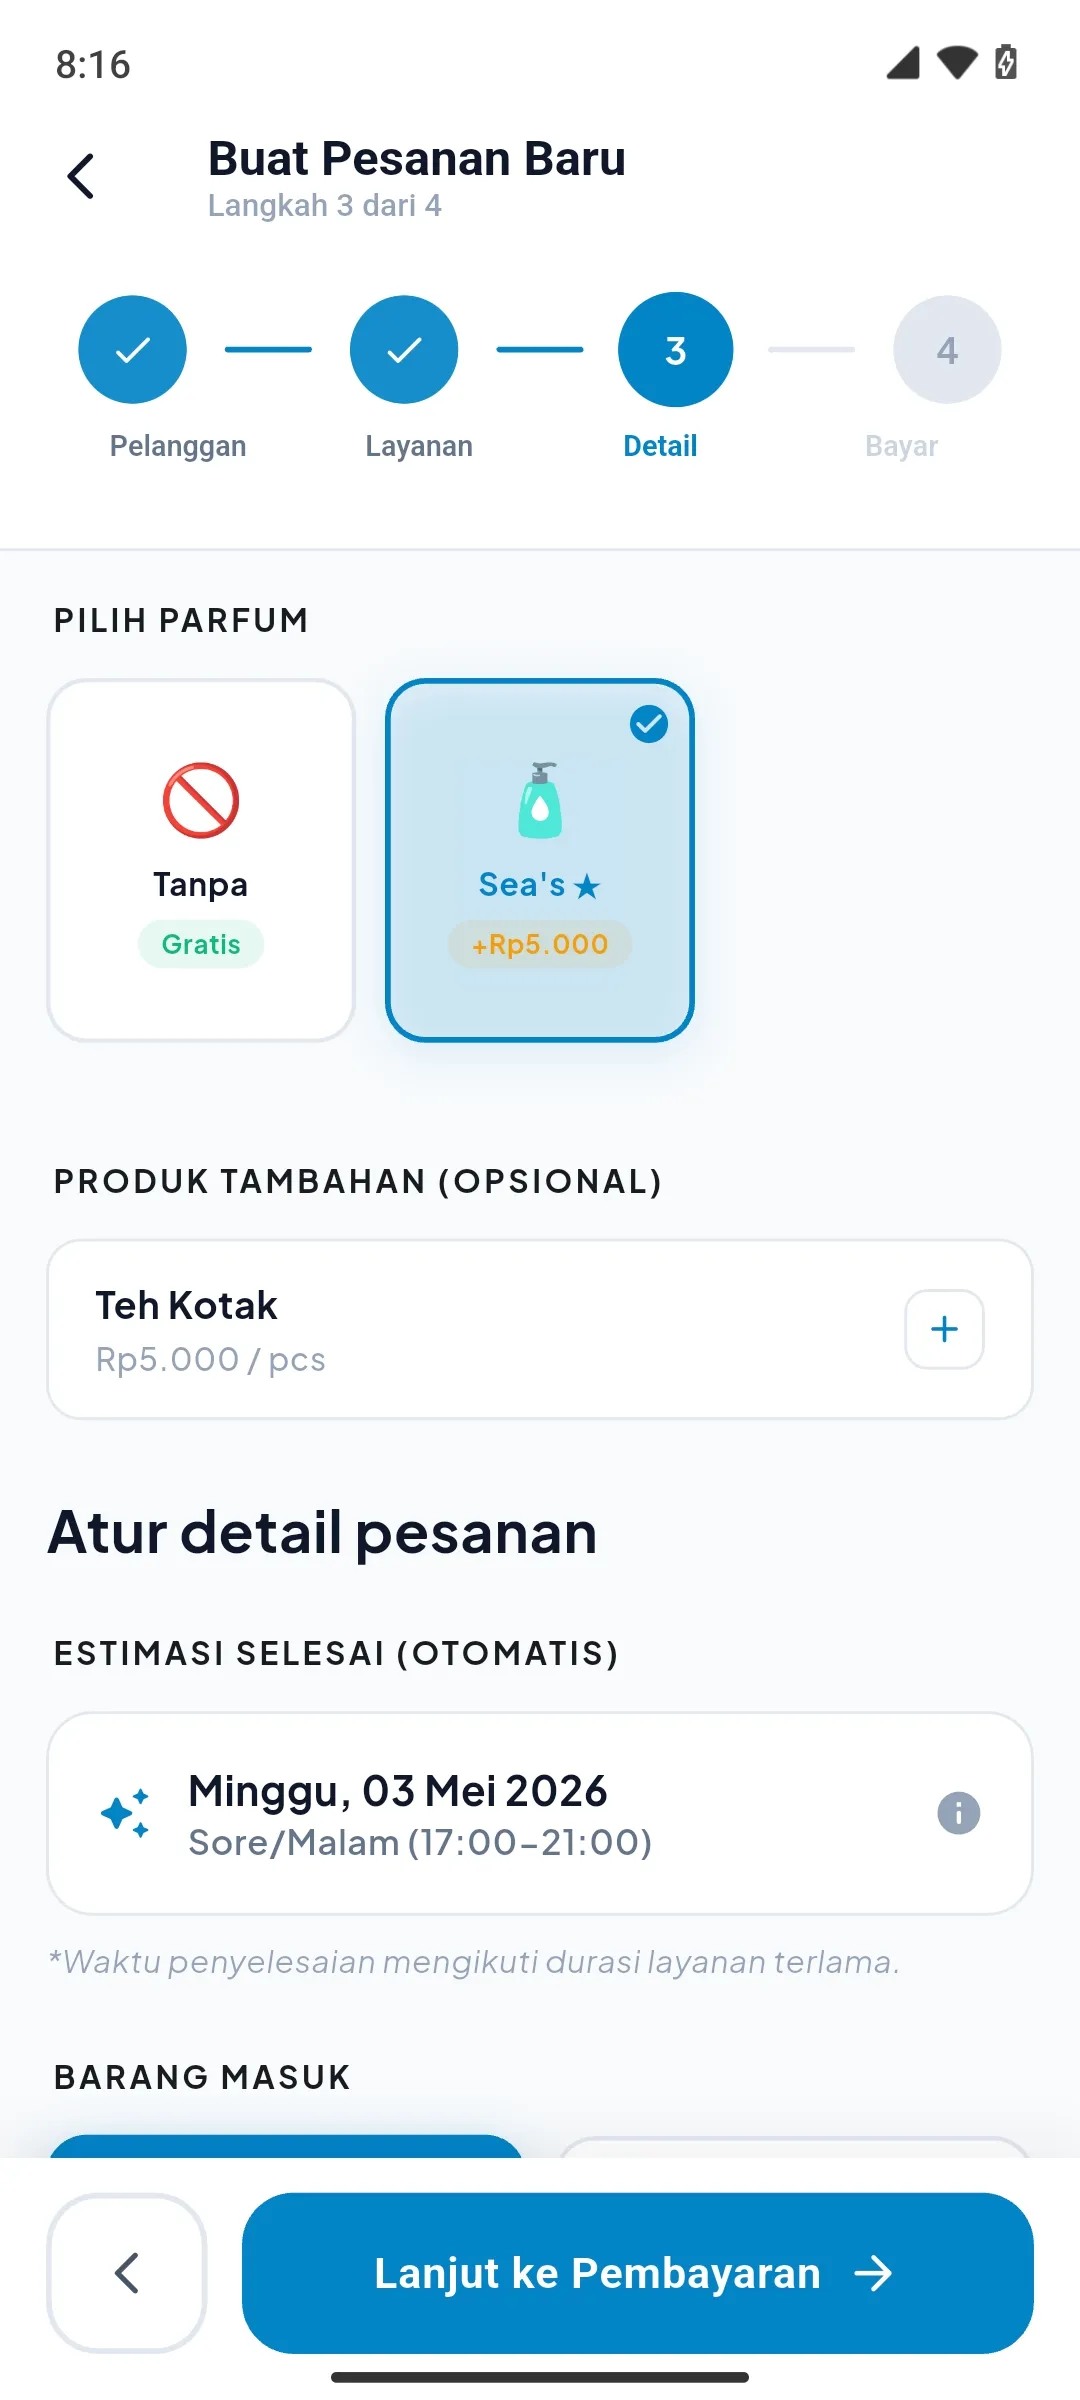This screenshot has height=2400, width=1080.
Task: Tap the back arrow beside Buat Pesanan Baru
Action: (81, 176)
